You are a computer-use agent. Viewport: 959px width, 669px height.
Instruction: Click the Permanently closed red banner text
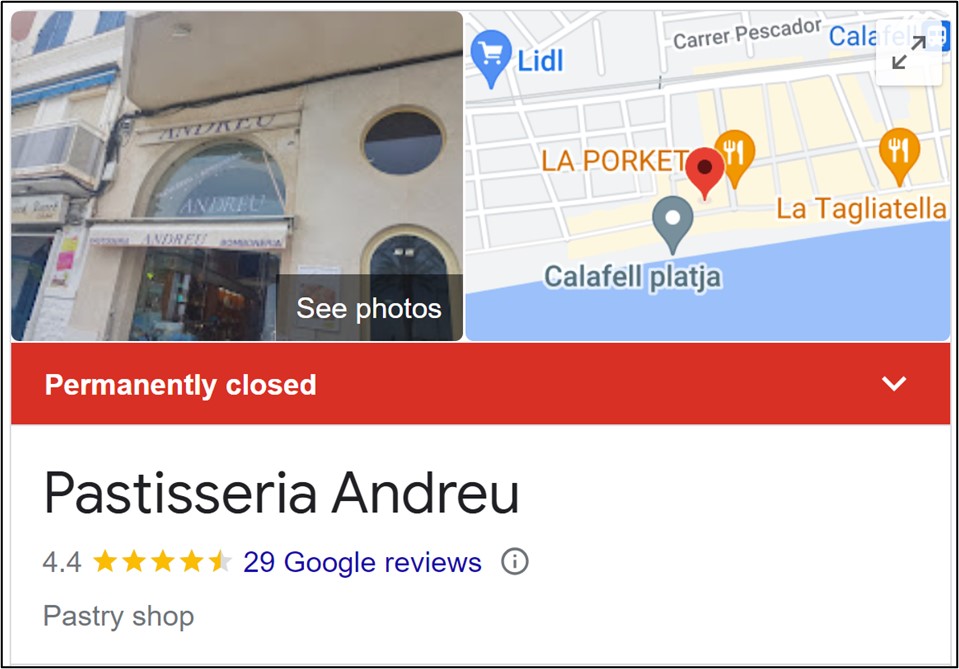[180, 385]
